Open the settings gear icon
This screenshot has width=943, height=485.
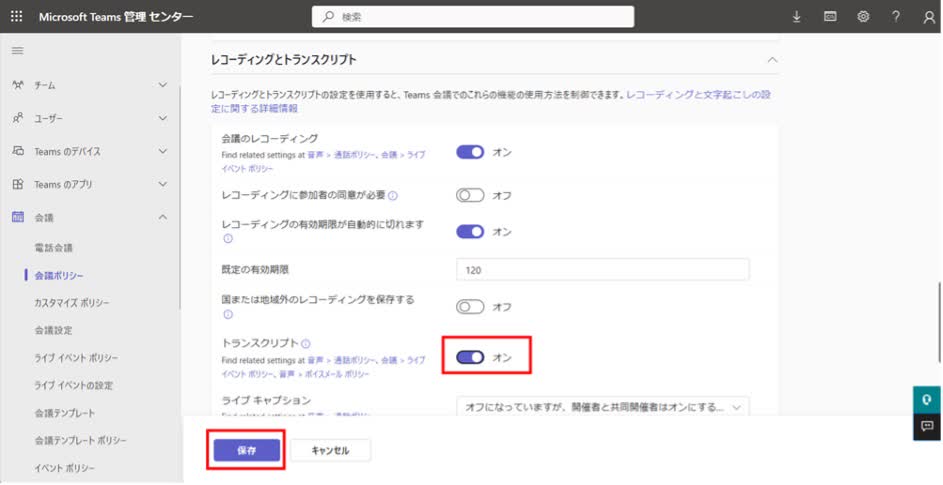pos(863,17)
